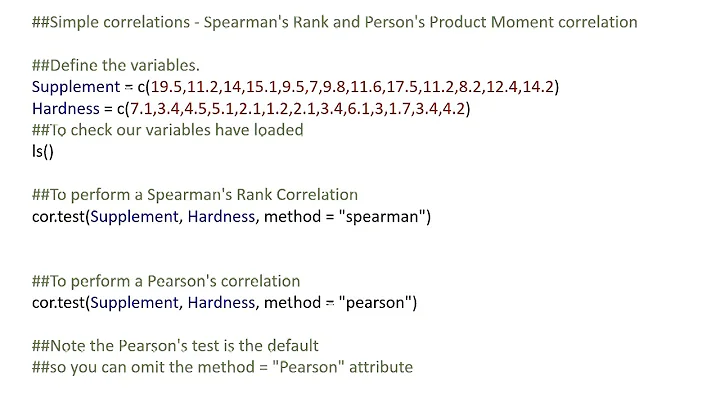Viewport: 720px width, 404px height.
Task: Click the "##Note the Pearson's test is the default" comment
Action: coord(175,345)
